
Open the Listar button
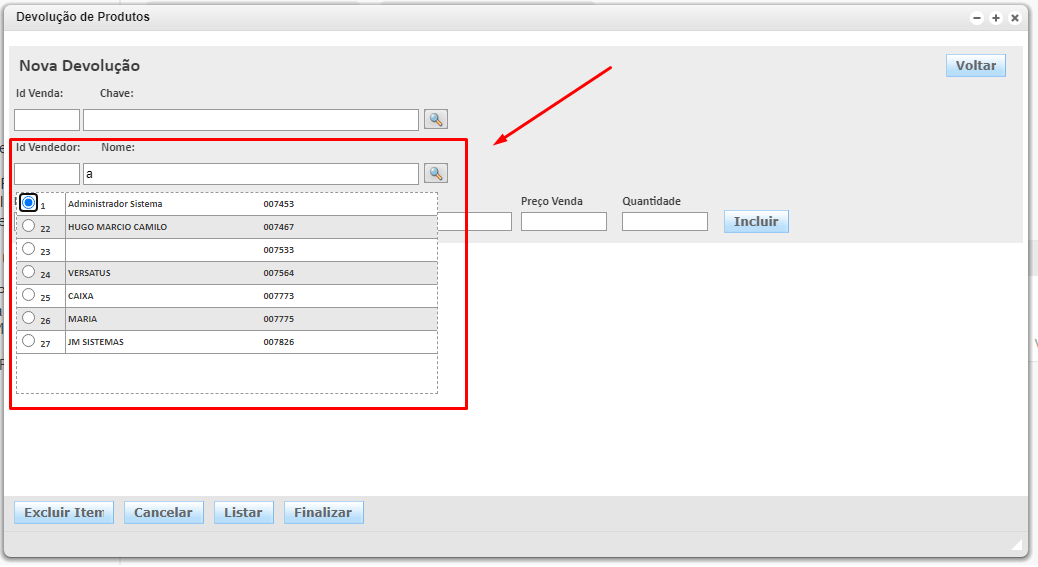(243, 512)
